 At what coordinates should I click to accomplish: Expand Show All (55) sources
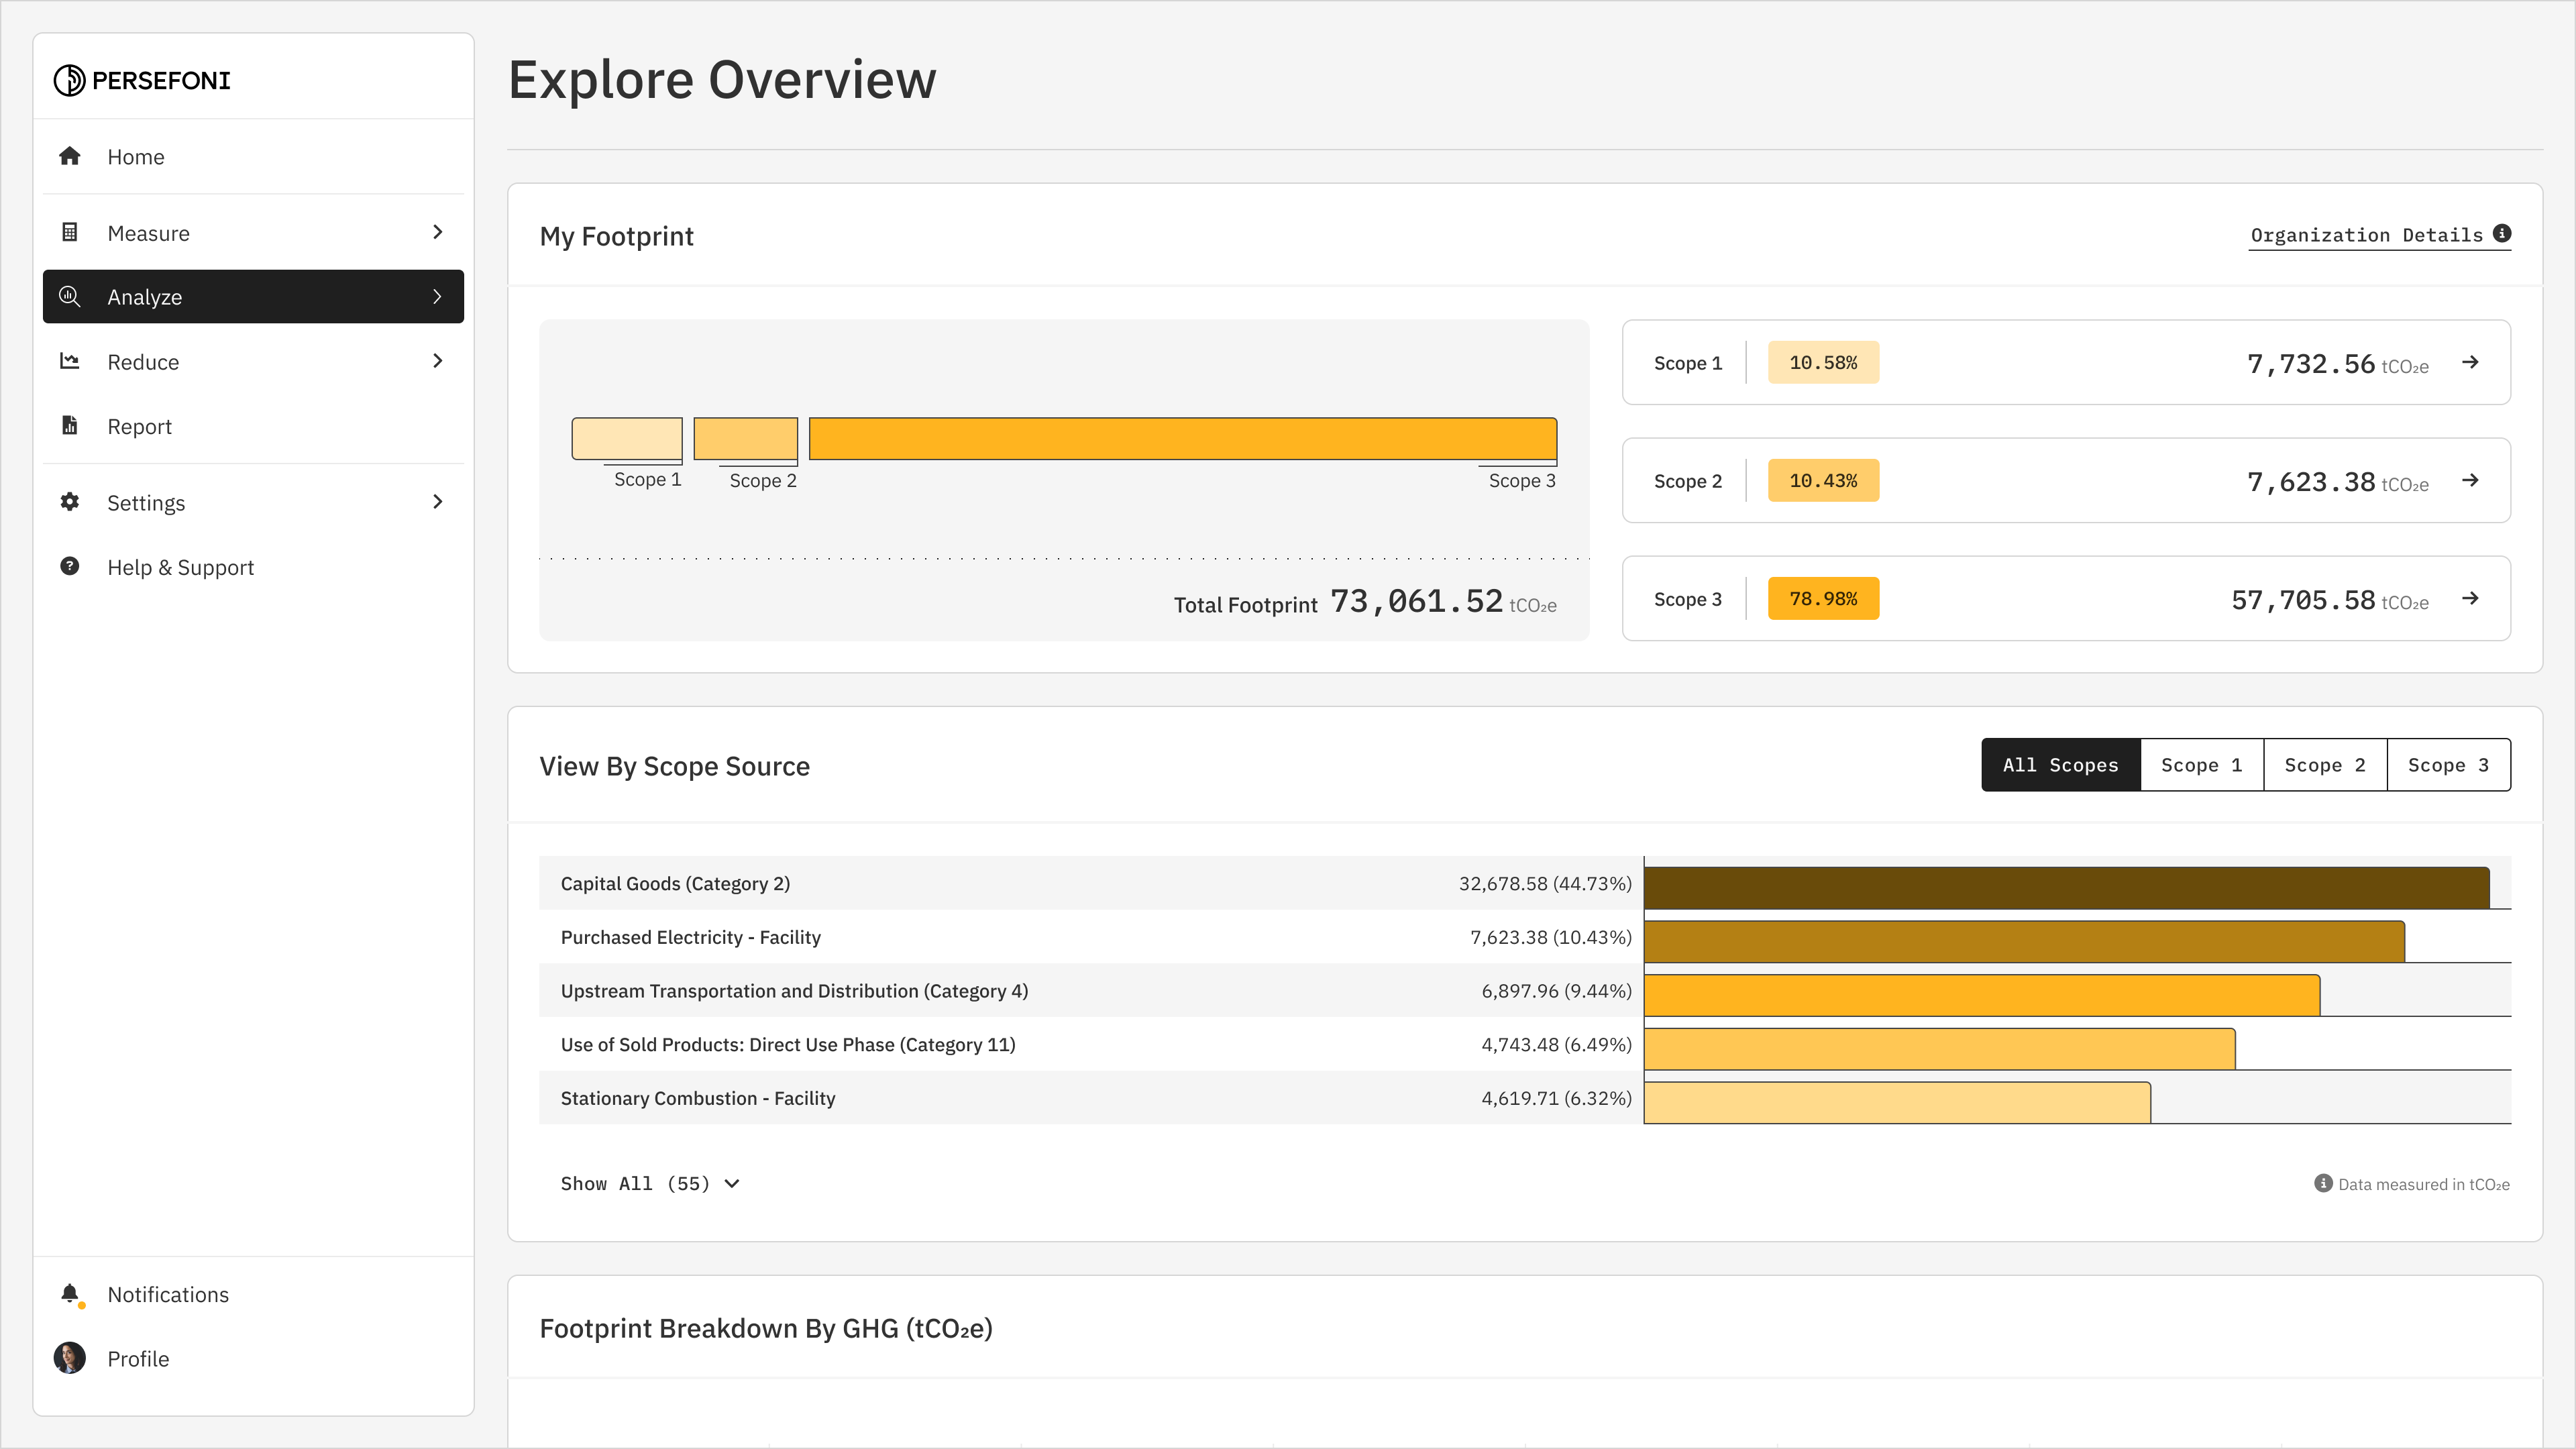pos(649,1183)
